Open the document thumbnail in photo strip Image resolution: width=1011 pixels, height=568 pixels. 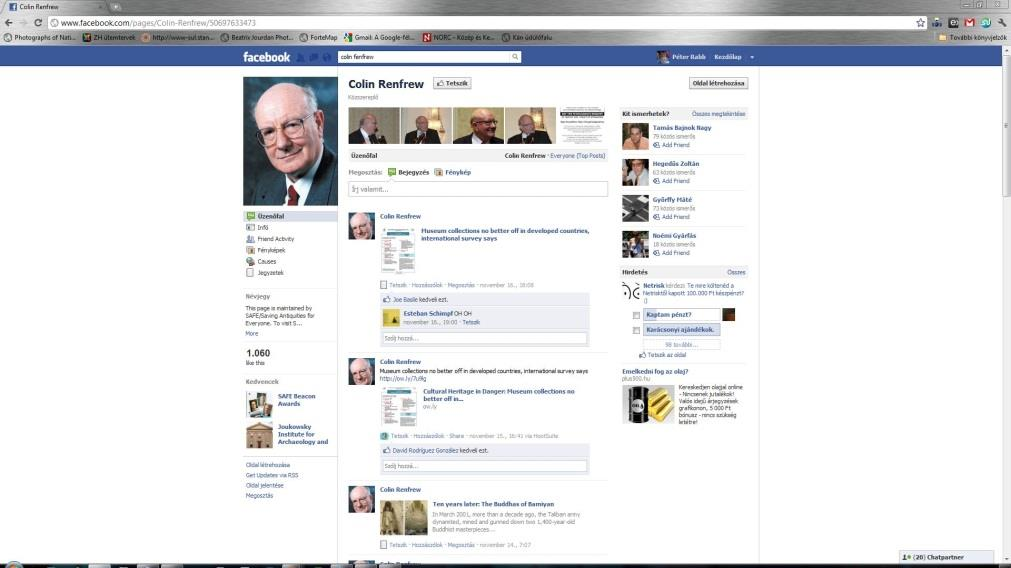[582, 126]
